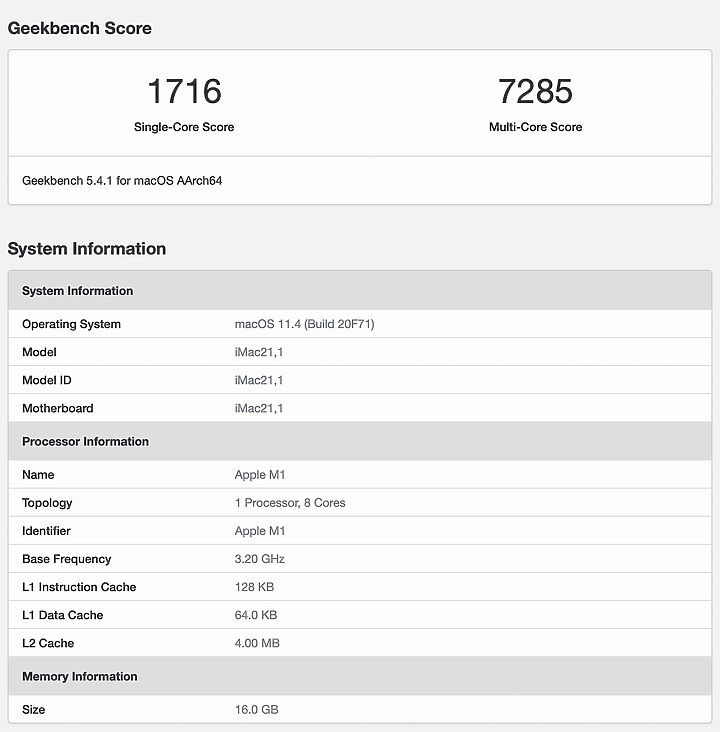The width and height of the screenshot is (720, 732).
Task: Select the 128 KB value
Action: pyautogui.click(x=254, y=587)
